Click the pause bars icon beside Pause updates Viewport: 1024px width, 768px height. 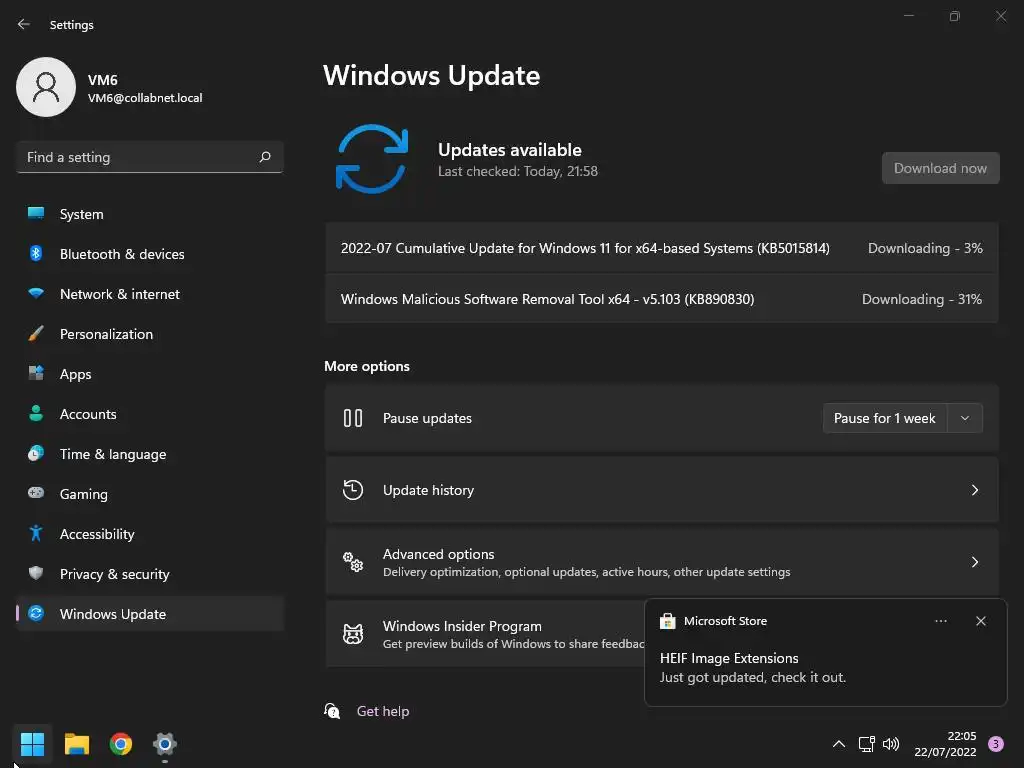pyautogui.click(x=353, y=418)
